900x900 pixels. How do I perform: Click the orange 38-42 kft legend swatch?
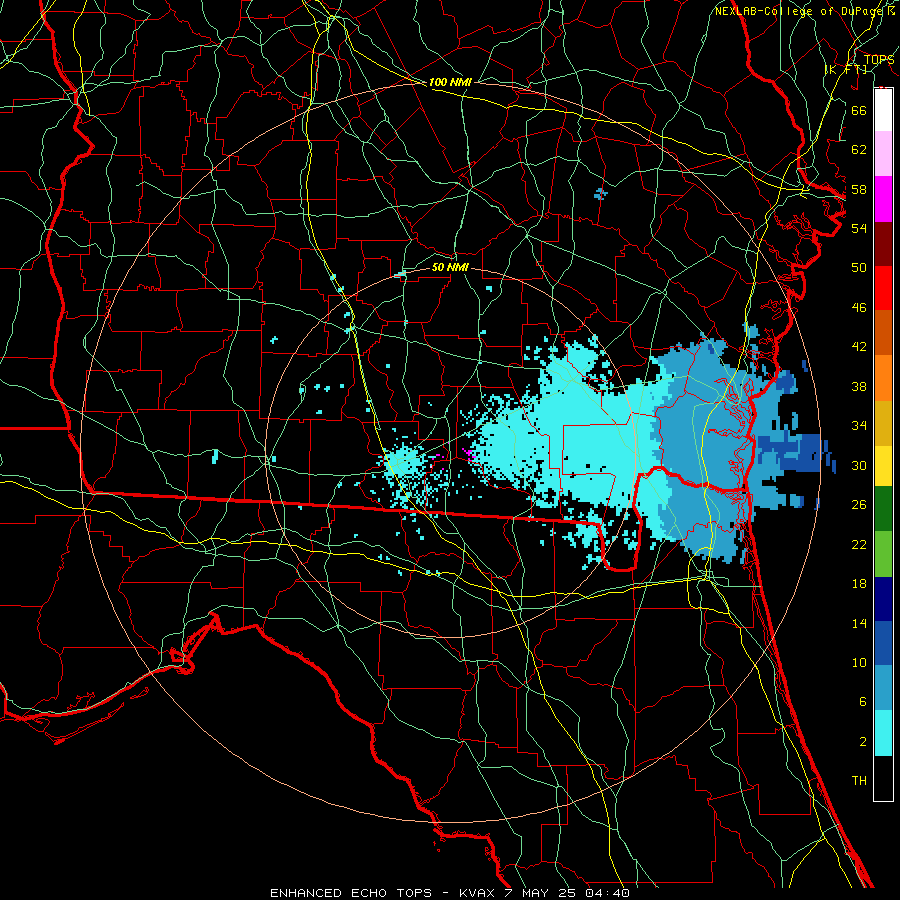tap(883, 377)
